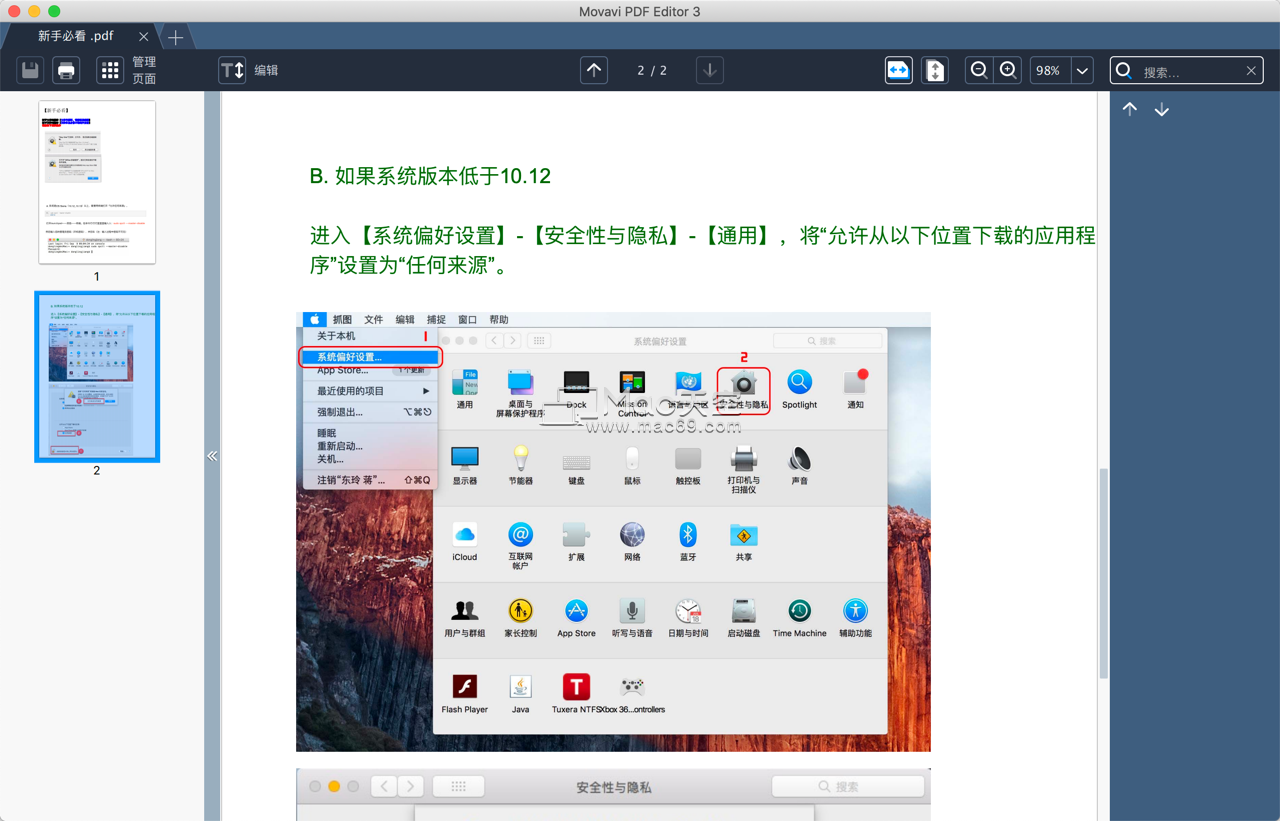Jump to the previous search result arrow
This screenshot has height=821, width=1280.
1130,109
